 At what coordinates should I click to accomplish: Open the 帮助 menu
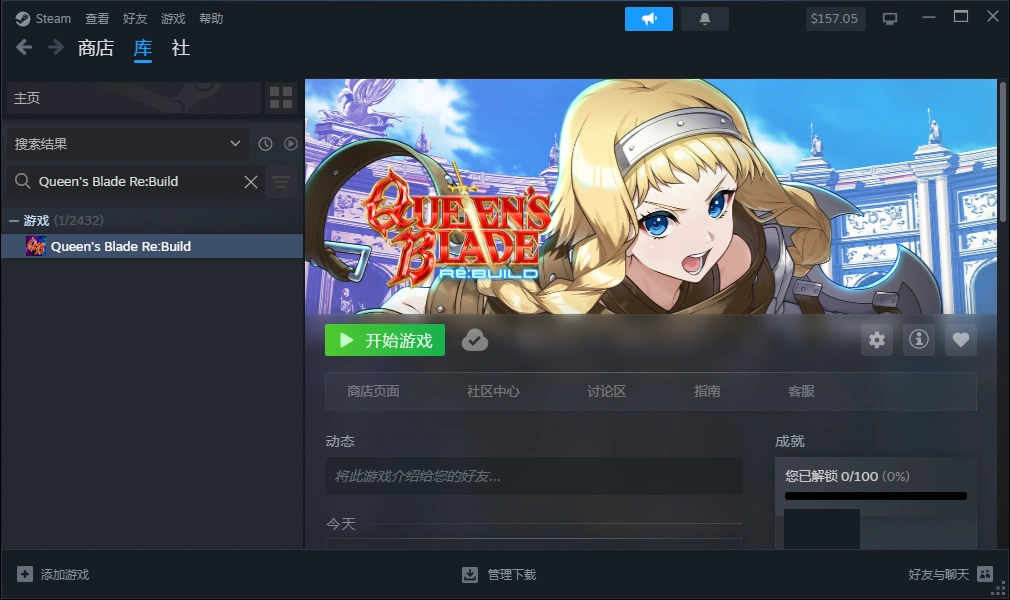(211, 19)
